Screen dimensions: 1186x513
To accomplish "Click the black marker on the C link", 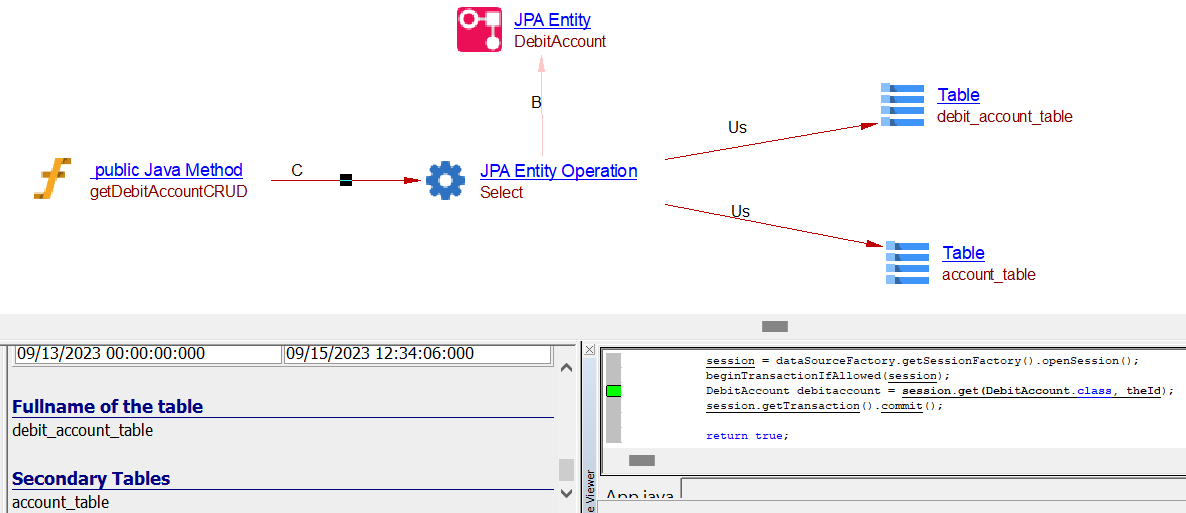I will pos(346,180).
